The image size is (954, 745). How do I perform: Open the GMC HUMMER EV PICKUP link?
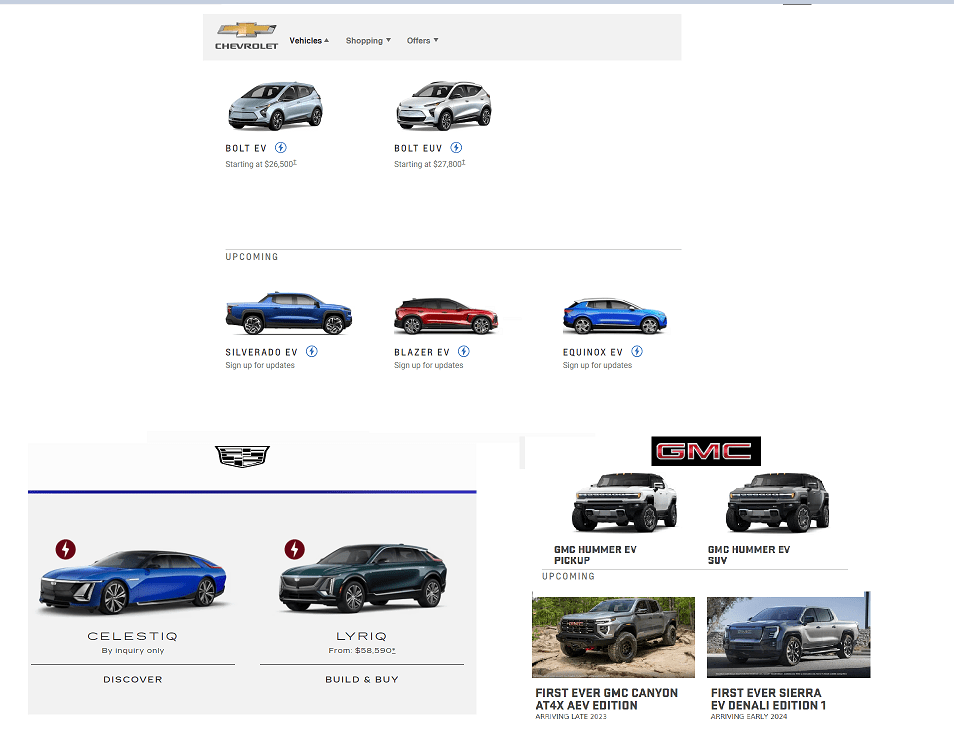[x=595, y=555]
